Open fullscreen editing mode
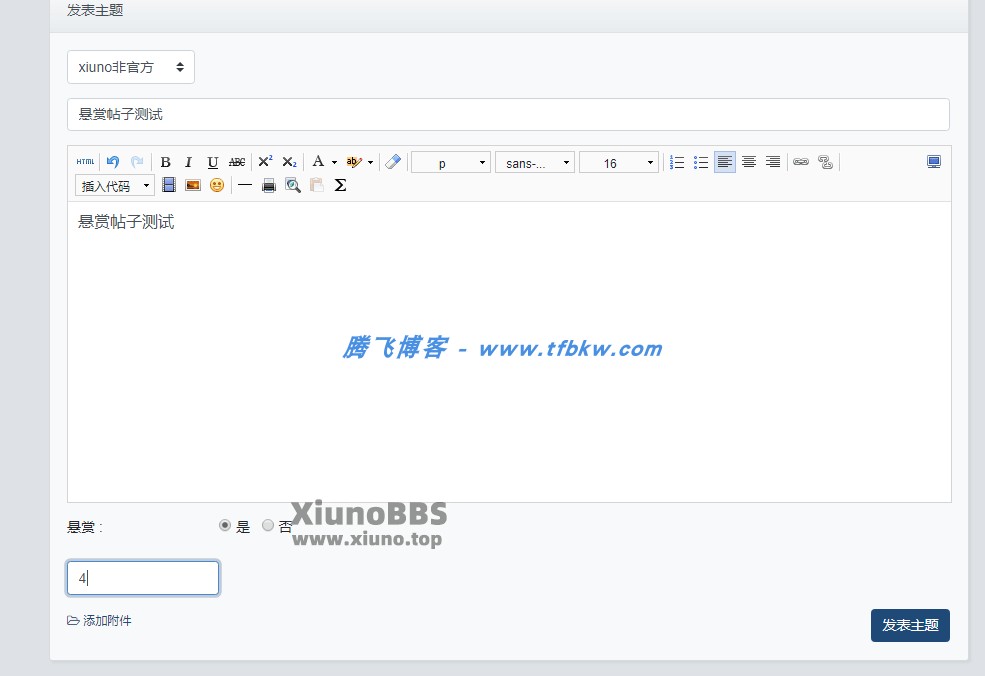 [934, 161]
